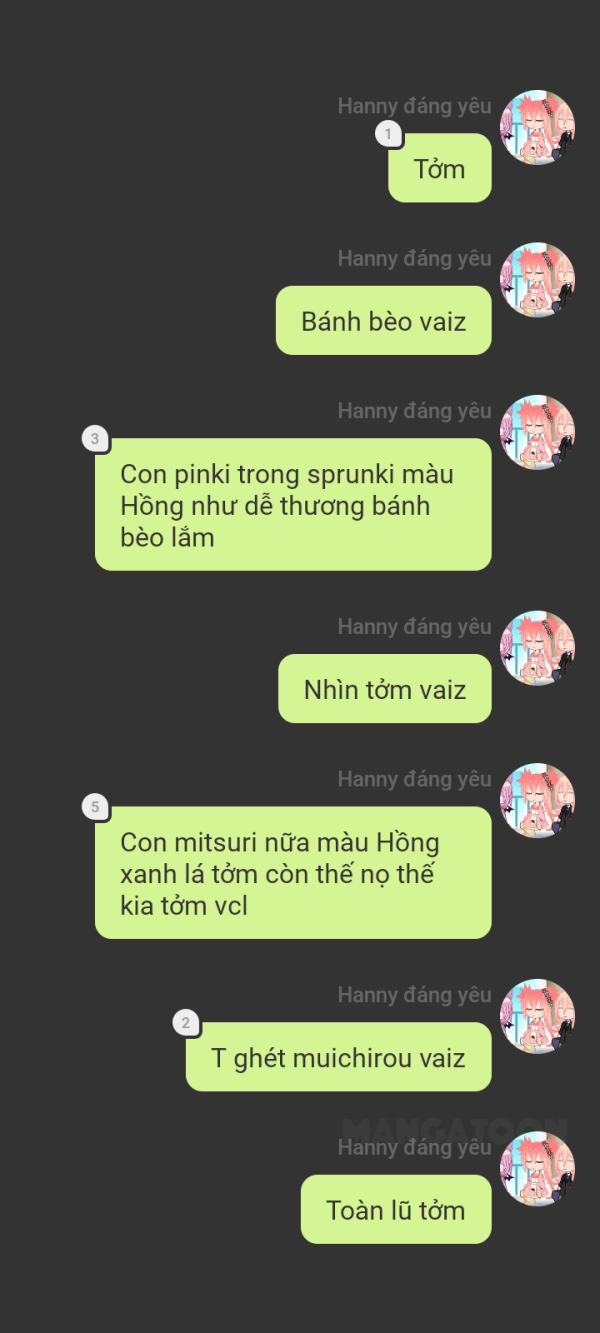Tap the comment count badge showing 5

point(95,807)
